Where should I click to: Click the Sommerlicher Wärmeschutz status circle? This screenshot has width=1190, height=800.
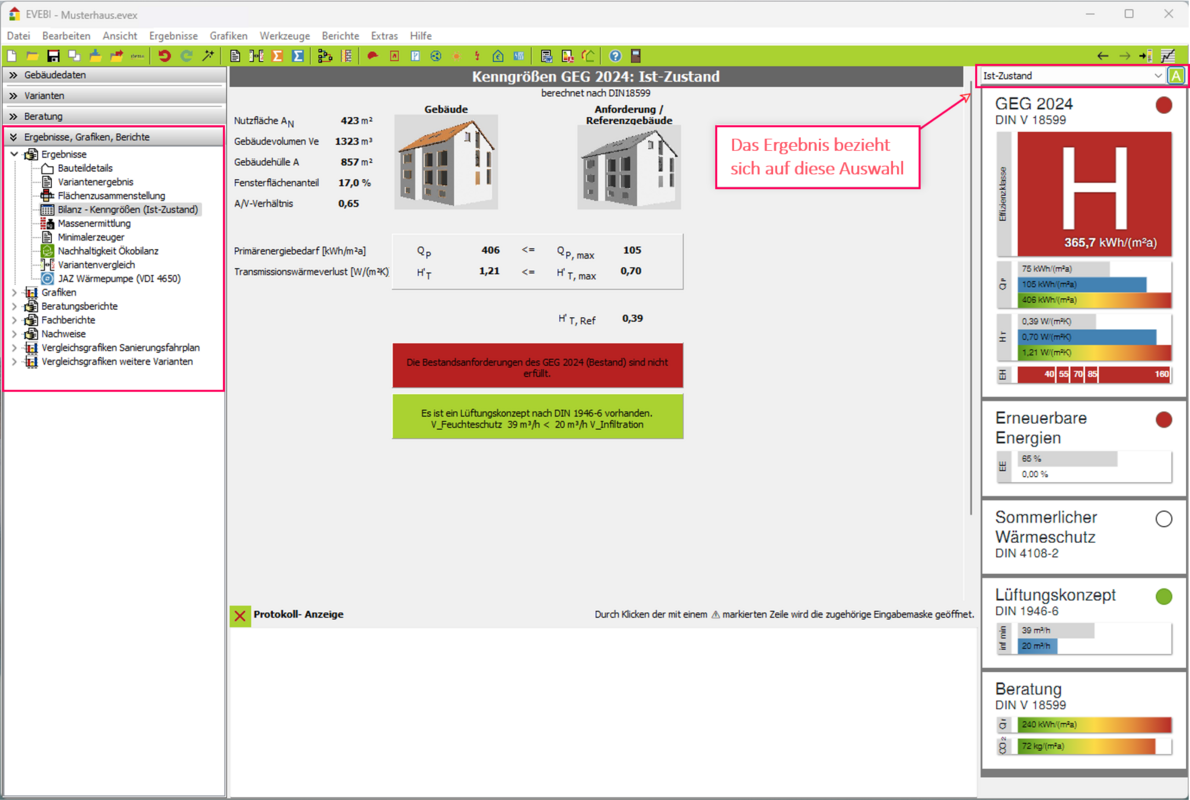tap(1163, 519)
